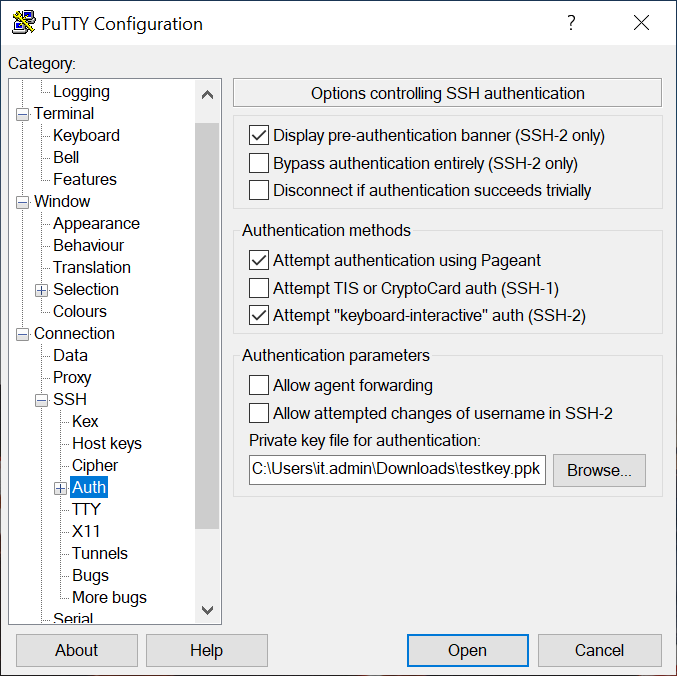Enable Allow agent forwarding
677x676 pixels.
click(x=259, y=385)
